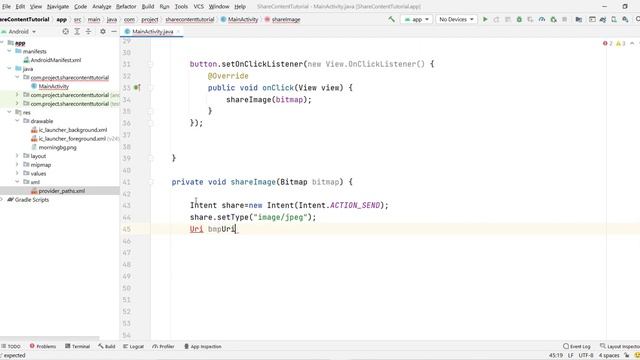
Task: Click the up arrow next to the warnings count
Action: click(x=632, y=43)
